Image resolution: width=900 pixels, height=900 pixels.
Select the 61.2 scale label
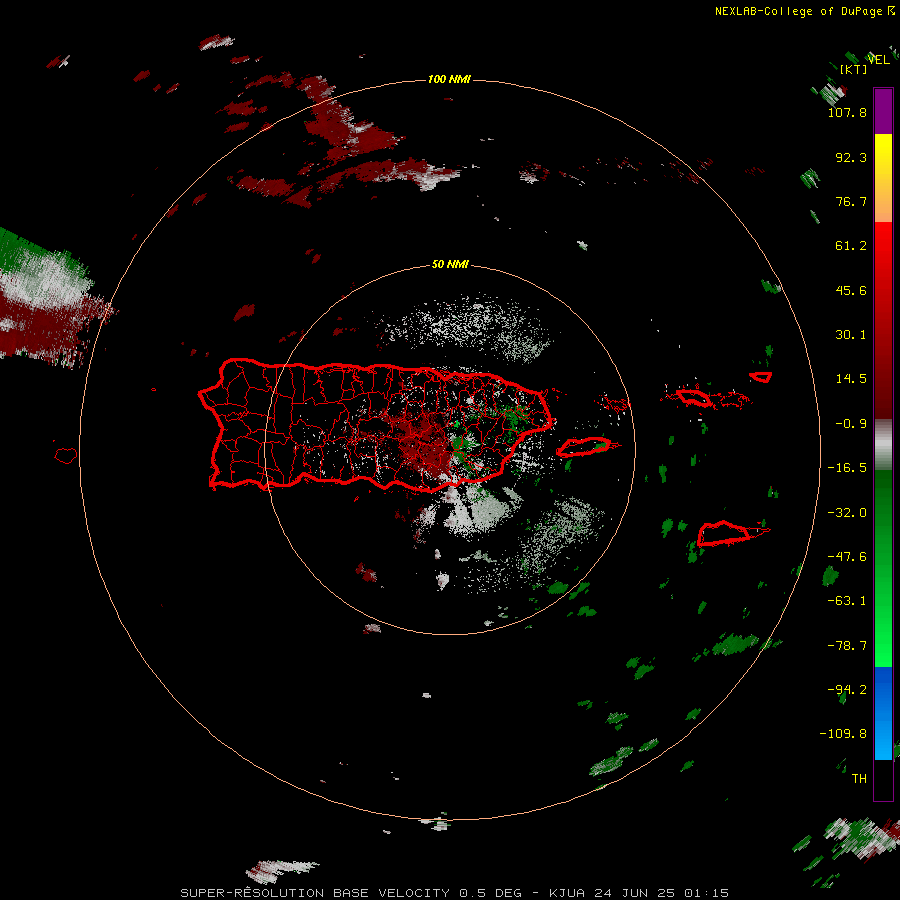pyautogui.click(x=851, y=246)
